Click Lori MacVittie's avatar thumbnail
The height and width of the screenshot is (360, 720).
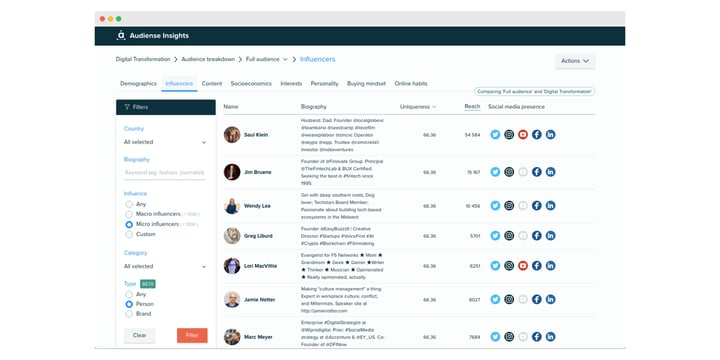pyautogui.click(x=232, y=266)
